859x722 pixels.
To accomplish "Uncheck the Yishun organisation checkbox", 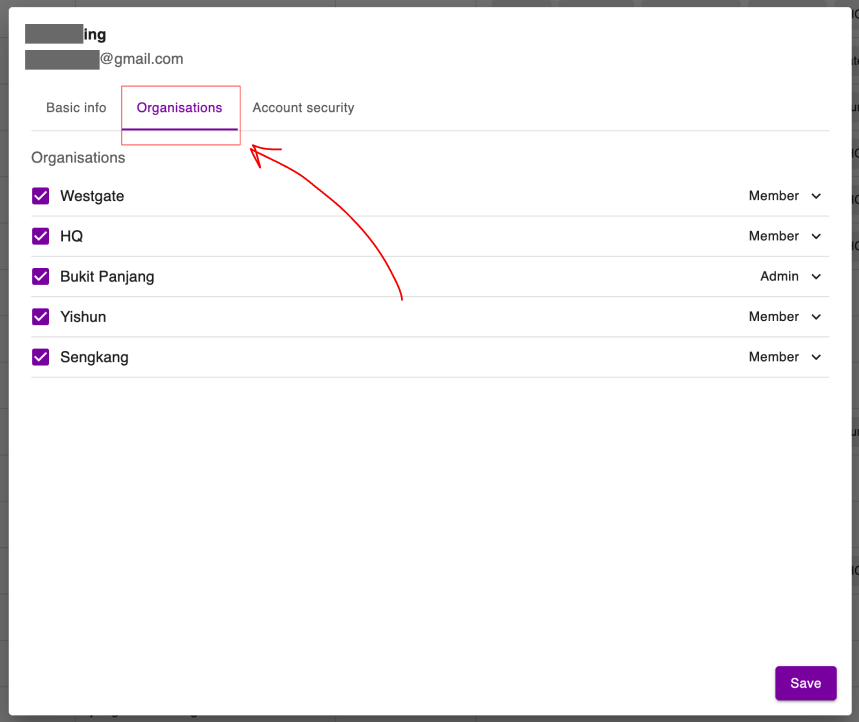I will pyautogui.click(x=40, y=316).
